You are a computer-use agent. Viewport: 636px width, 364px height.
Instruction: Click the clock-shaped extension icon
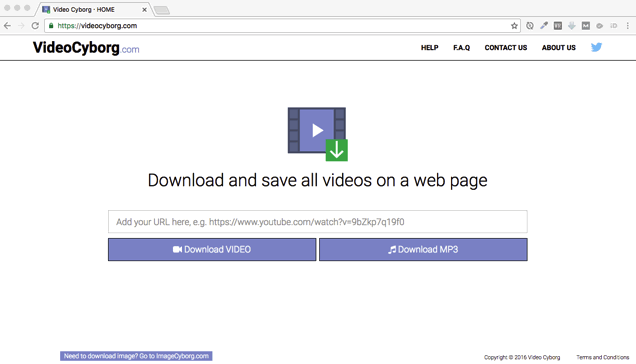pos(530,26)
